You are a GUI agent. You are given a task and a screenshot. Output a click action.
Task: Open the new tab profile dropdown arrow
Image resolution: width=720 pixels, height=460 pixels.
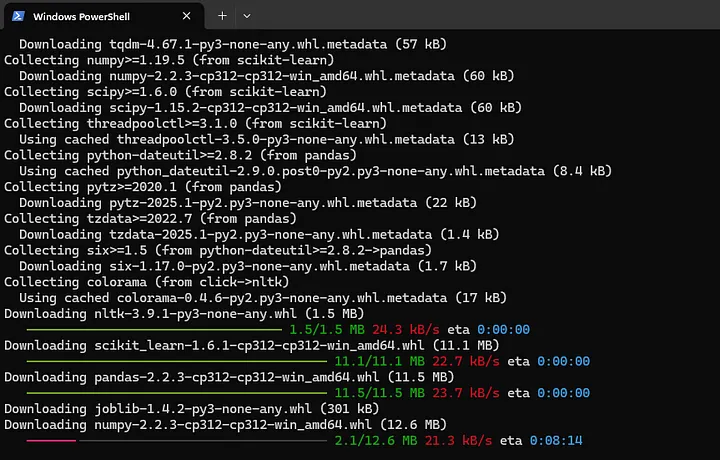[x=247, y=16]
